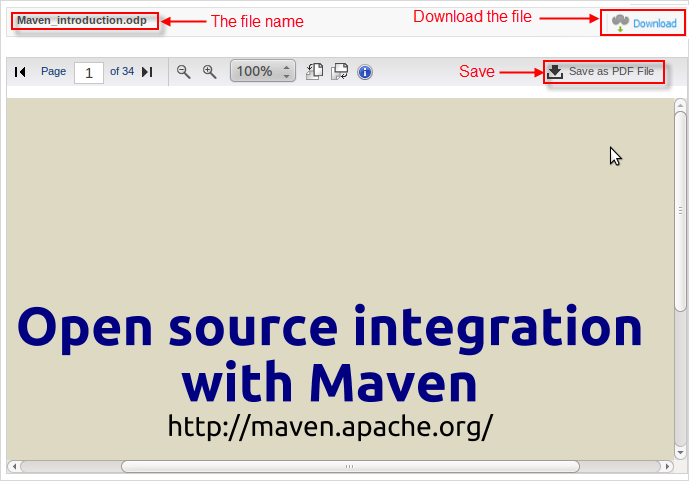Click the Download link

coord(654,23)
